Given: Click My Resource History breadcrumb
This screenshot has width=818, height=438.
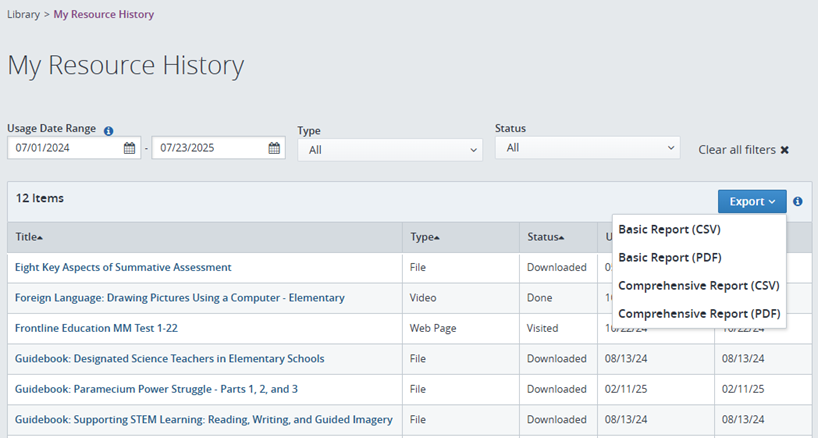Looking at the screenshot, I should (x=104, y=15).
